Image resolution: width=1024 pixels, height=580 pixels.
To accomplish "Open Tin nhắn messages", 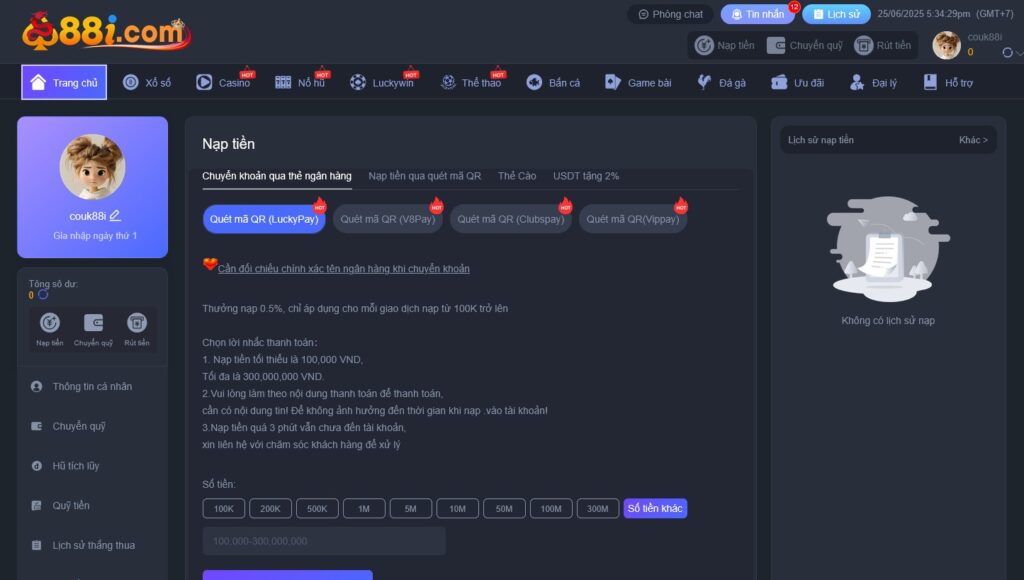I will coord(758,14).
